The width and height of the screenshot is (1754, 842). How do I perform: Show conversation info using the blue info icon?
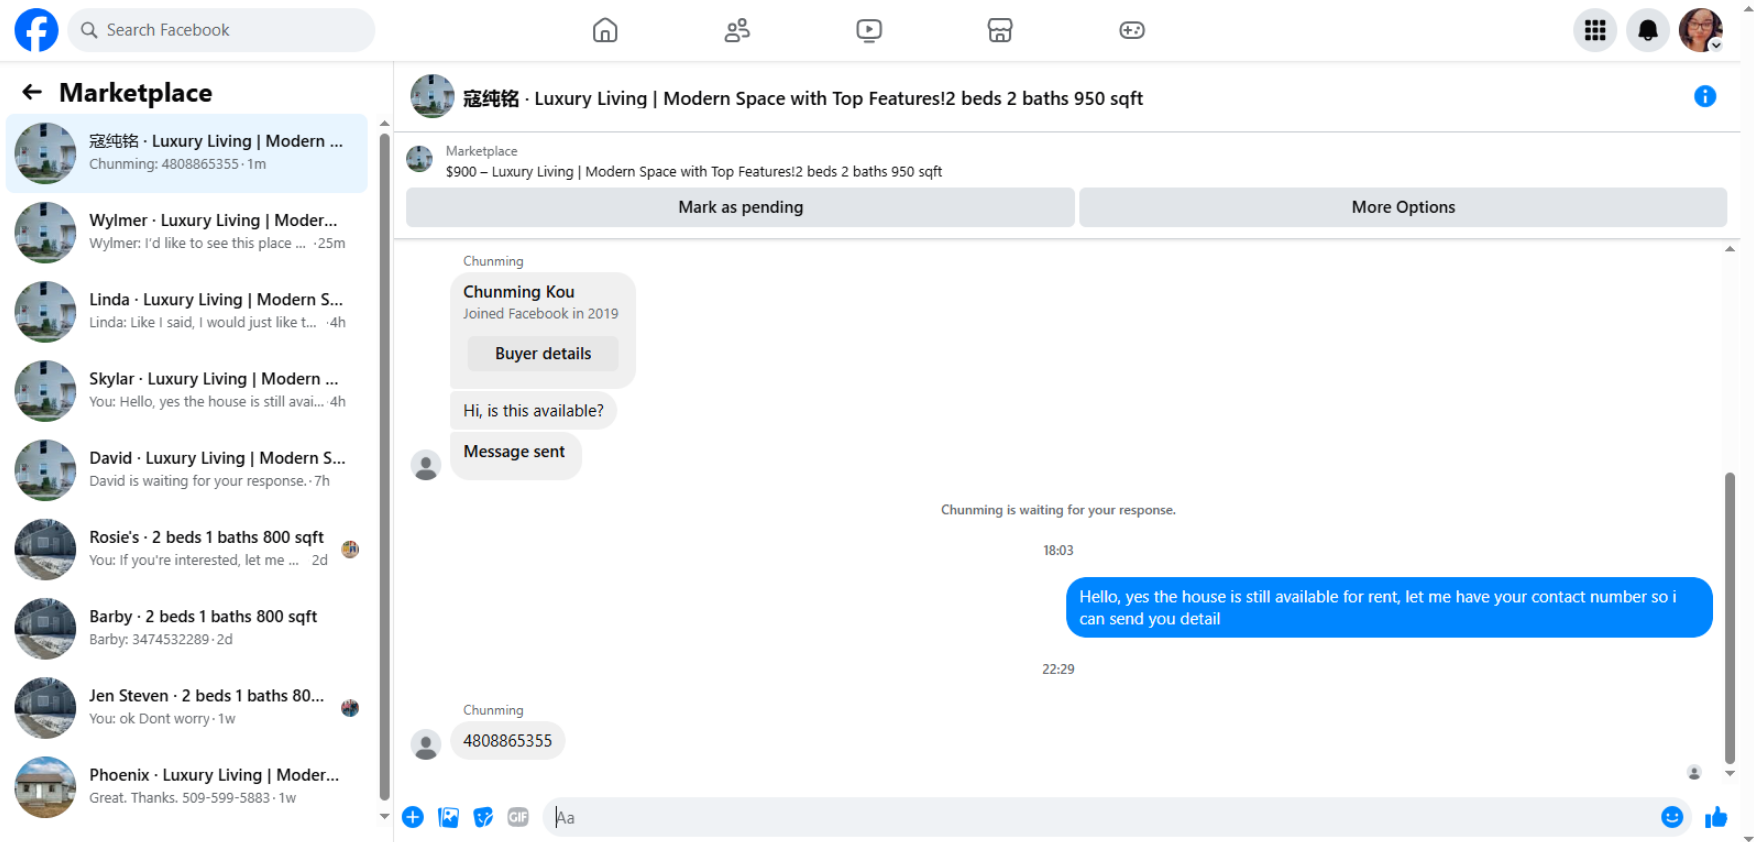pyautogui.click(x=1705, y=96)
